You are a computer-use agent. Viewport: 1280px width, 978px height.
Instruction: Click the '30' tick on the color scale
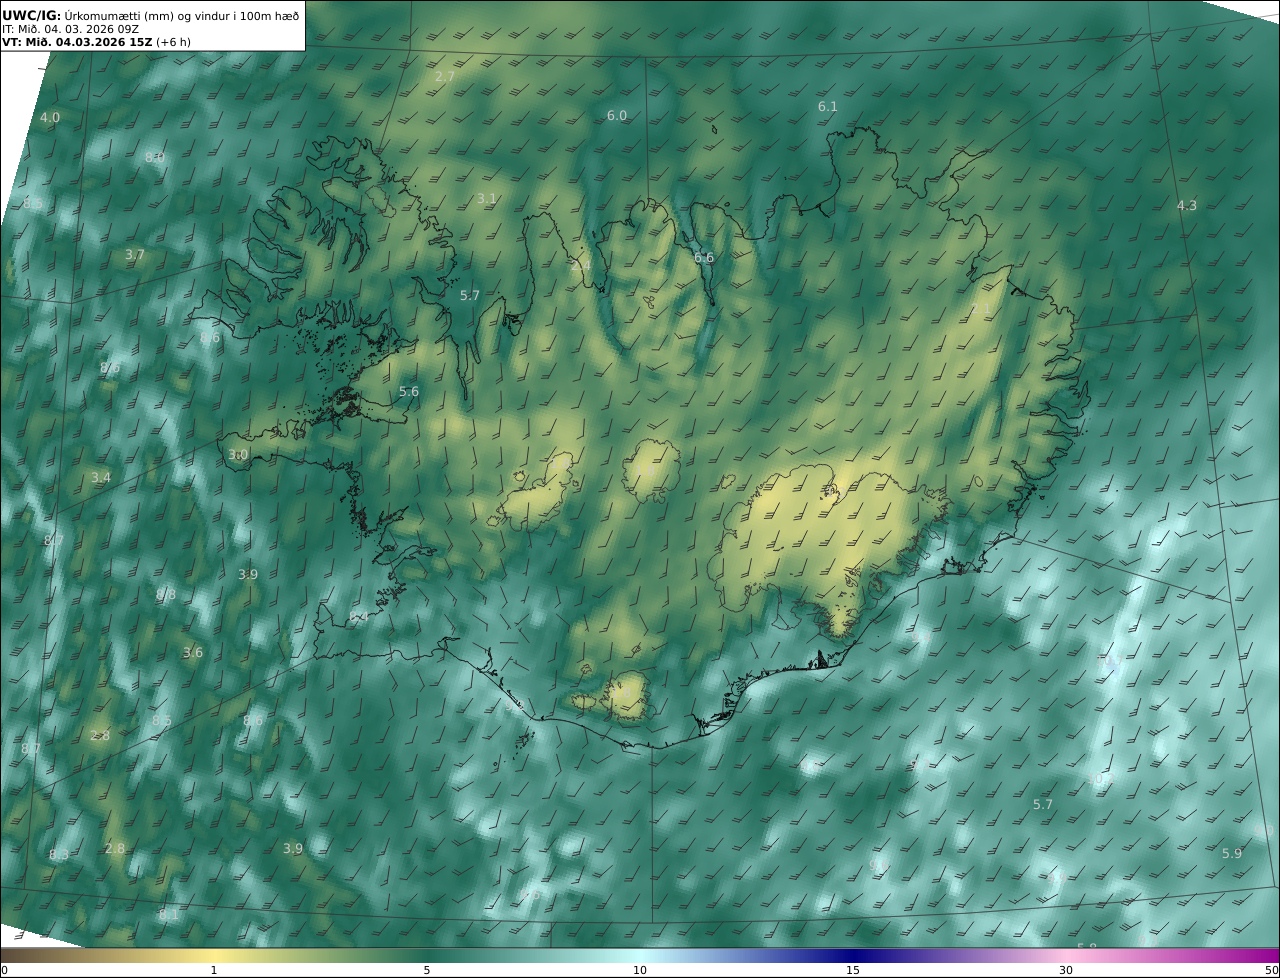(1066, 970)
